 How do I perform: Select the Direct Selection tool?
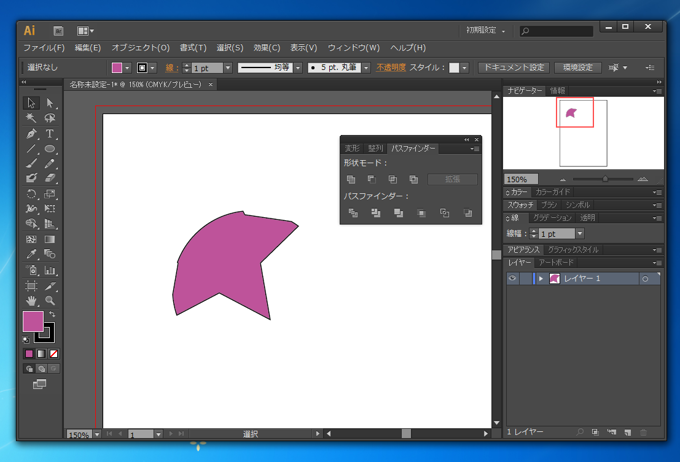click(50, 103)
